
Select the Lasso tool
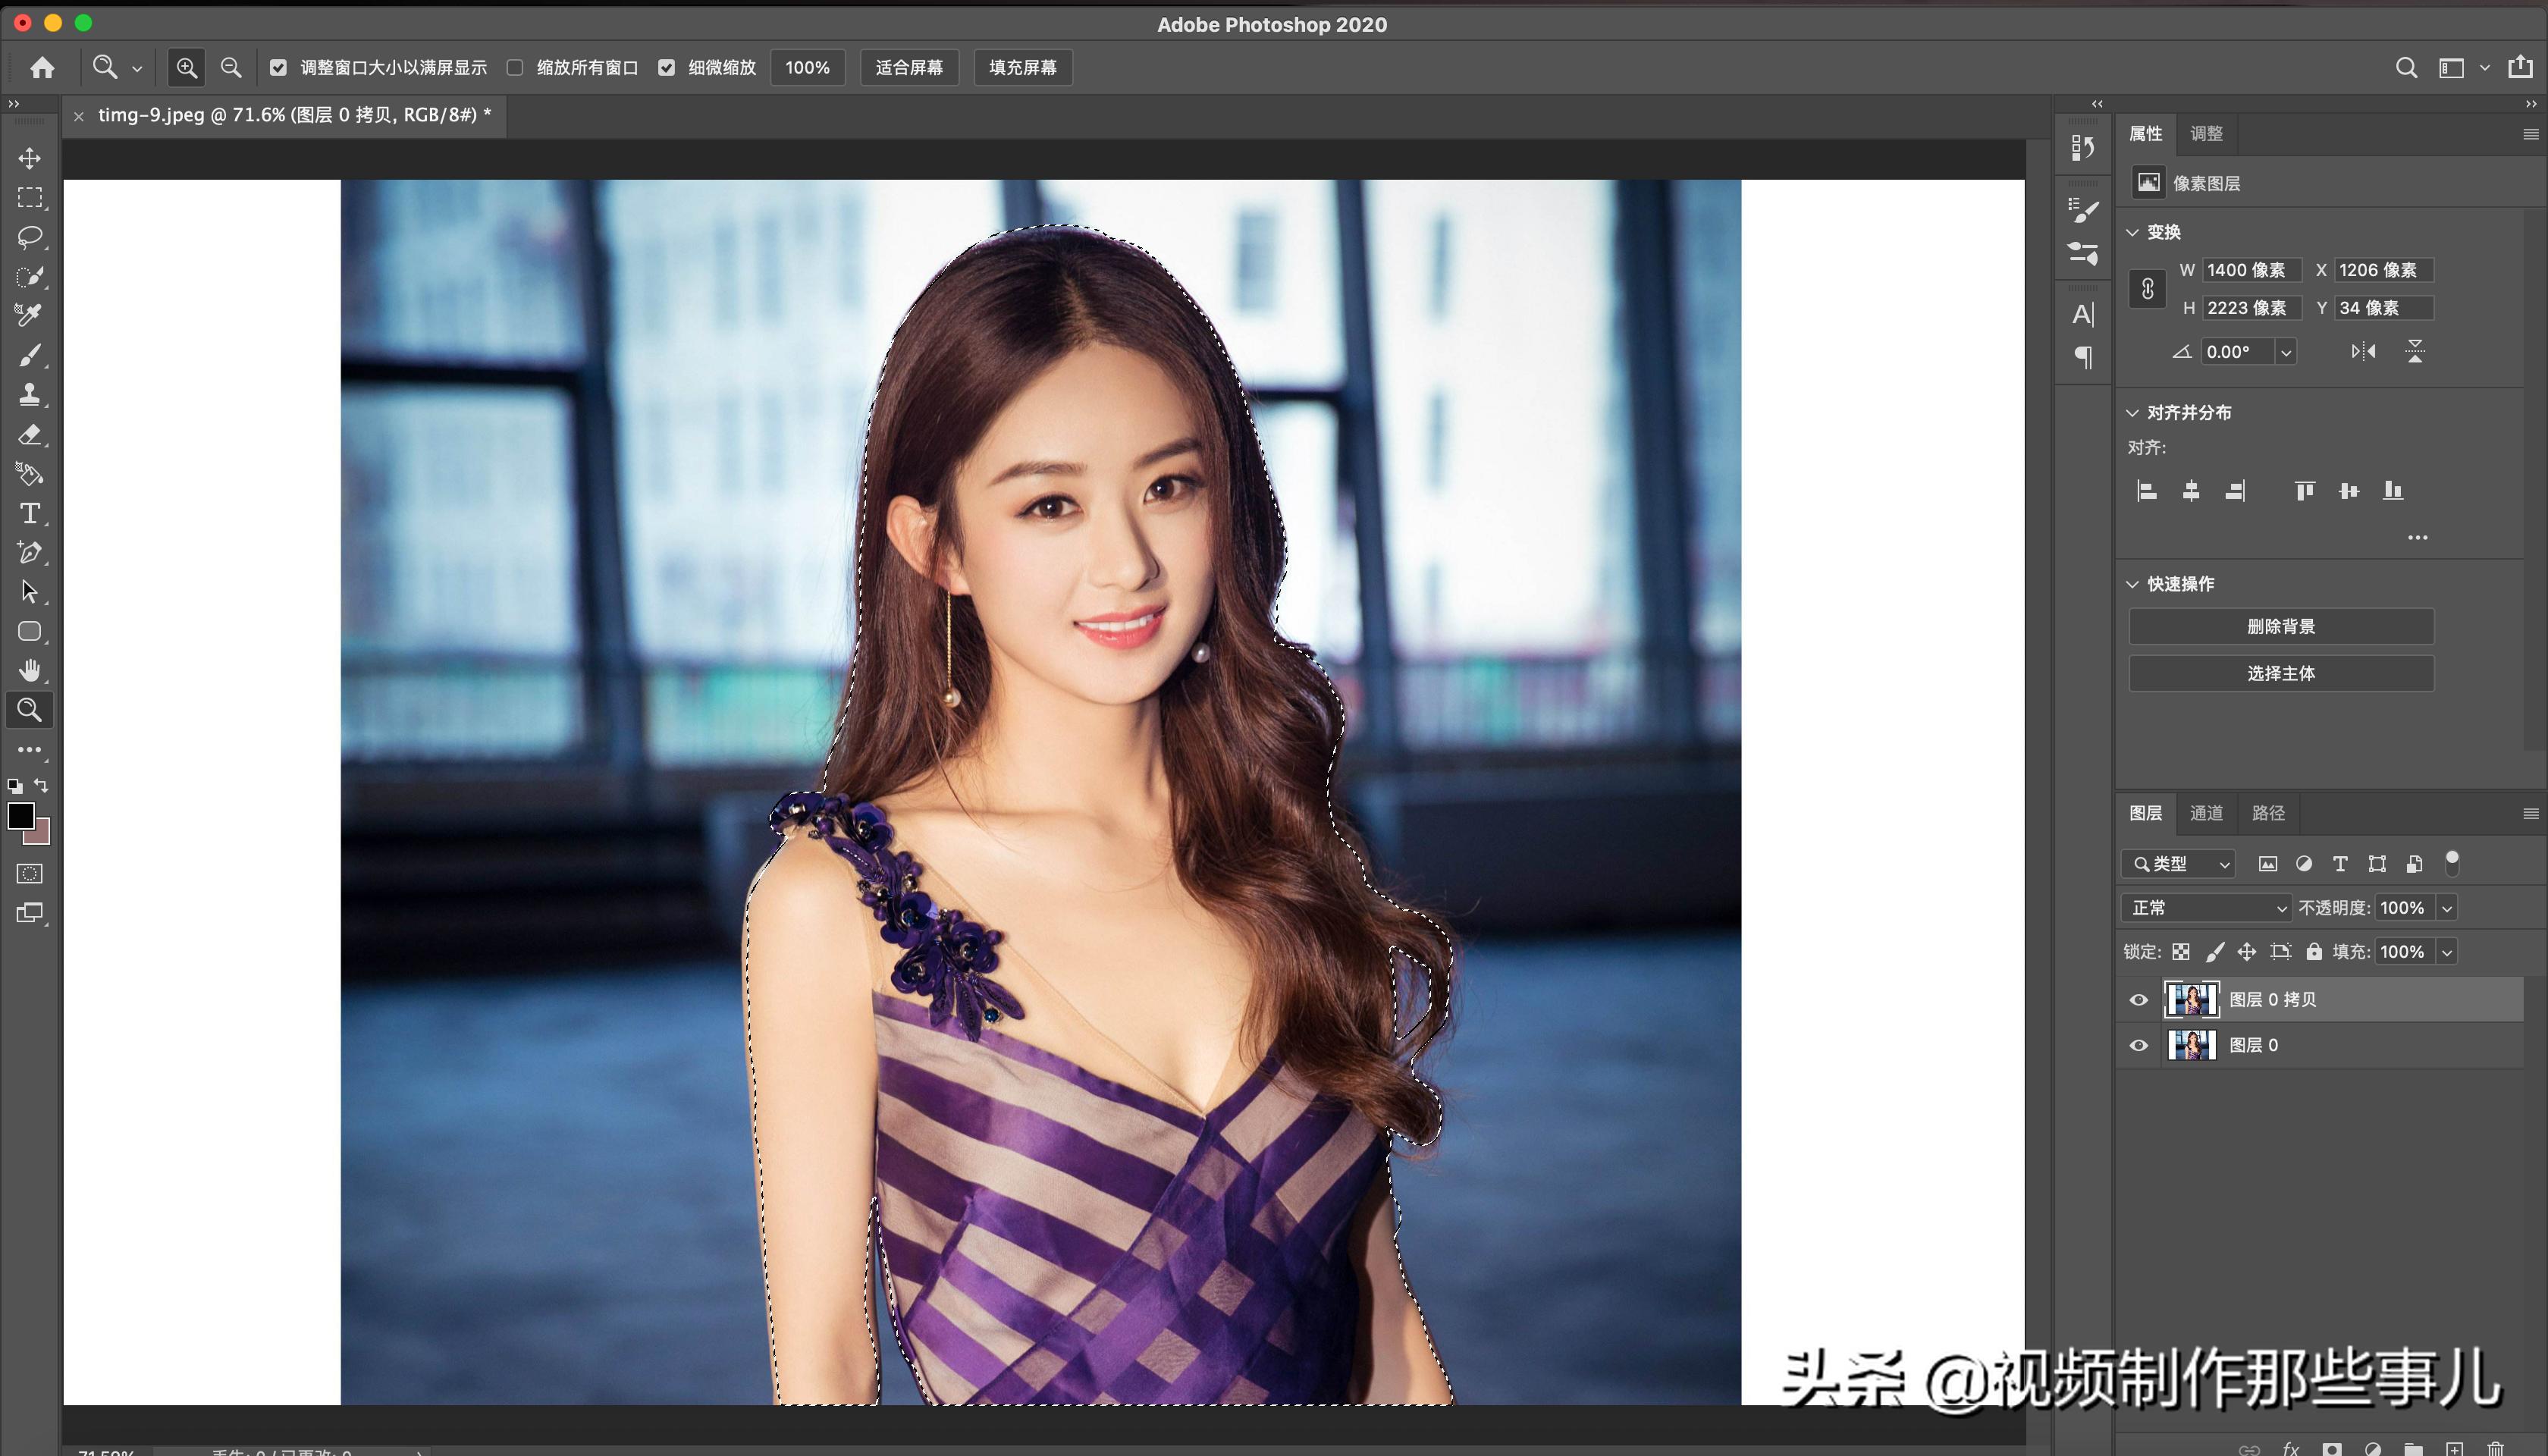point(29,237)
